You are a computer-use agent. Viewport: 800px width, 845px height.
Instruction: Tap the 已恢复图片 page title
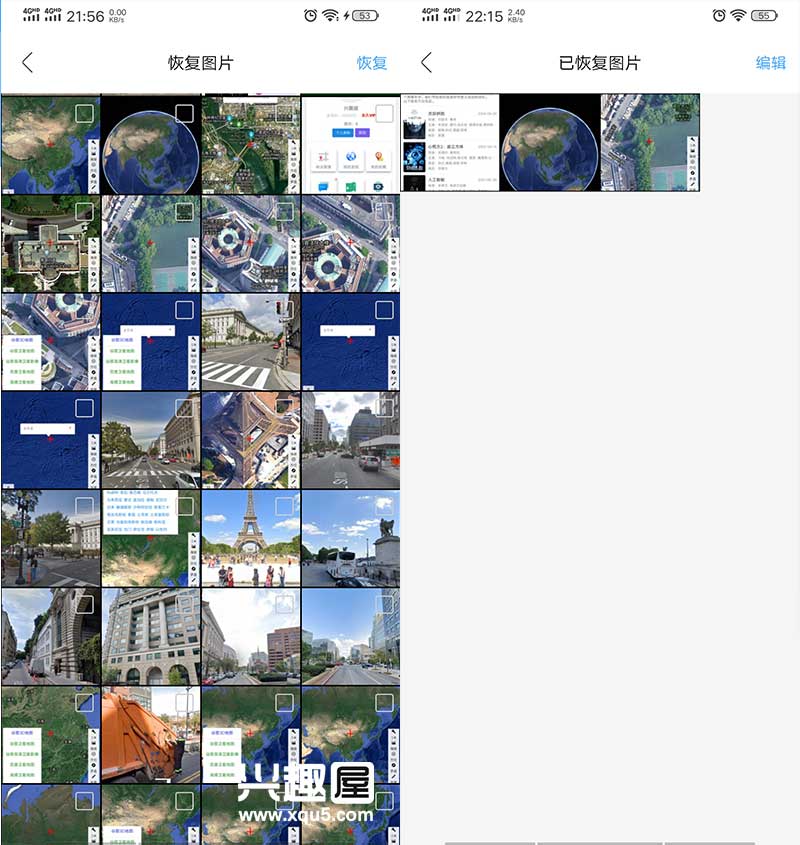[599, 63]
